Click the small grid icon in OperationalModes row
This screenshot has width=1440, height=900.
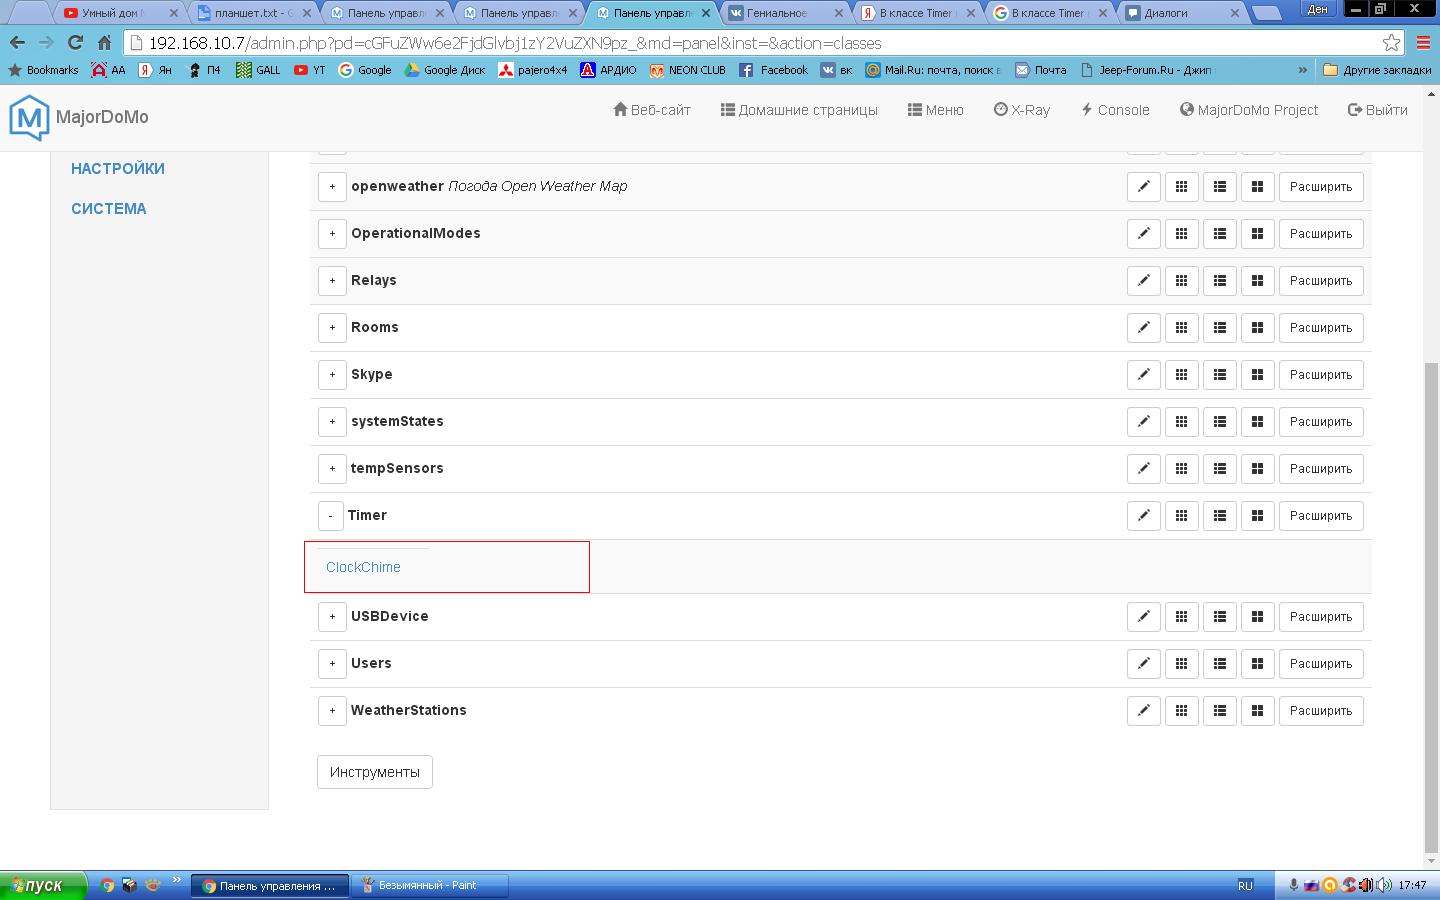(x=1182, y=234)
